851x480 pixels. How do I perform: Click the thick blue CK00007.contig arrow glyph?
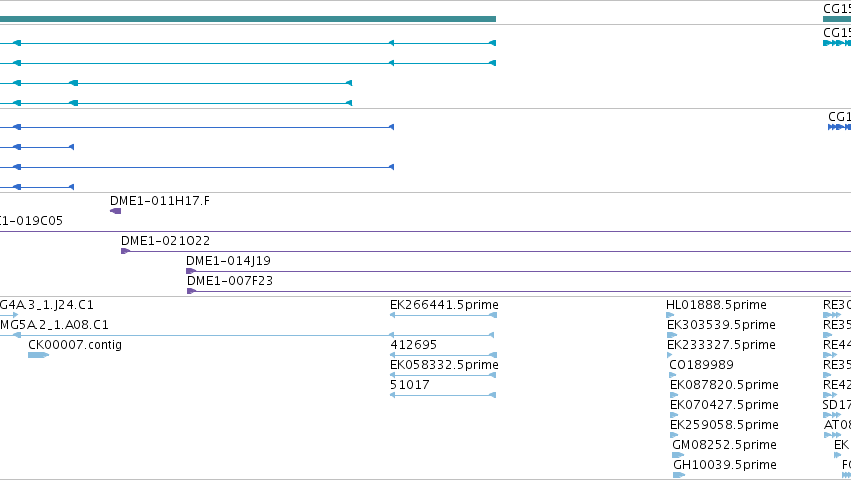(x=39, y=355)
